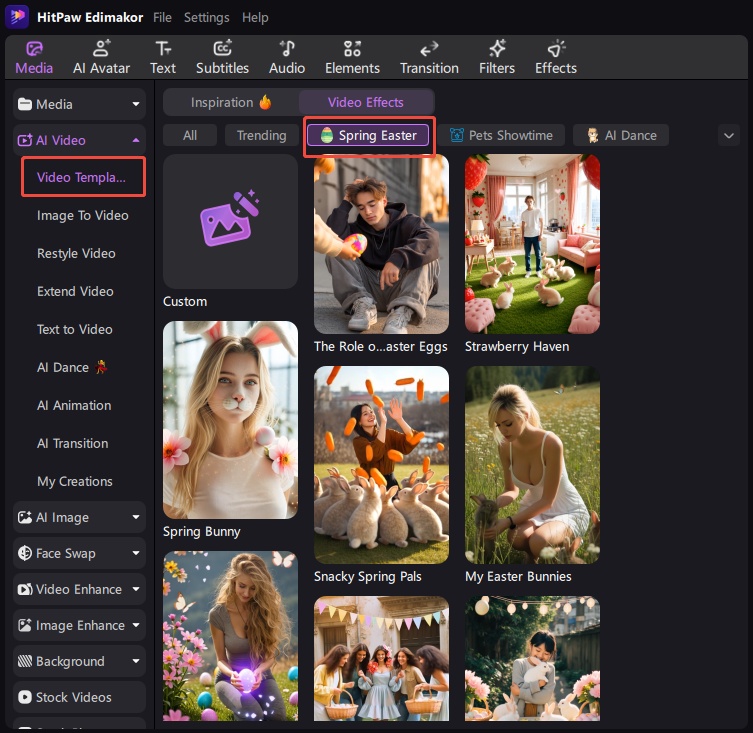
Task: Select the girl holding glowing egg thumbnail
Action: coord(231,636)
